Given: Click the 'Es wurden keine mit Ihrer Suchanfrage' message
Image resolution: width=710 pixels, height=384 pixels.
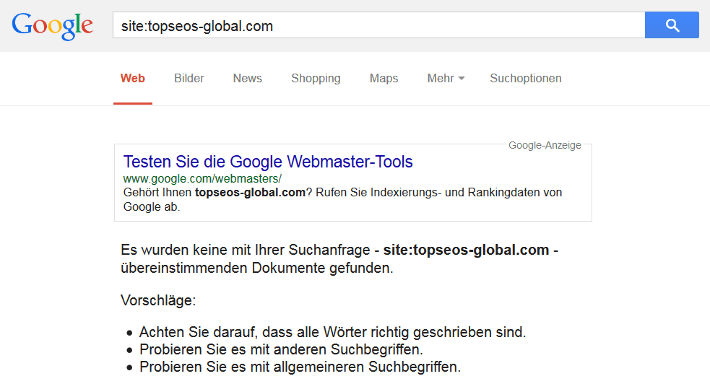Looking at the screenshot, I should click(340, 259).
